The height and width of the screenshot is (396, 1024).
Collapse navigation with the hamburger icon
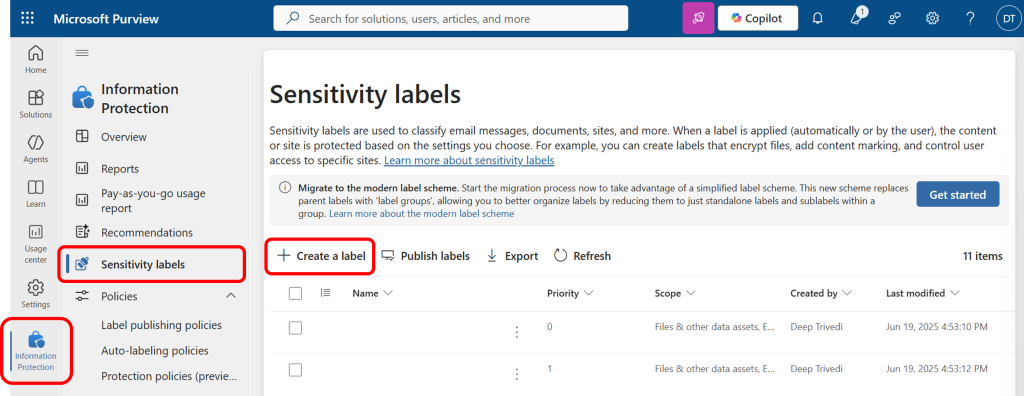pos(82,53)
